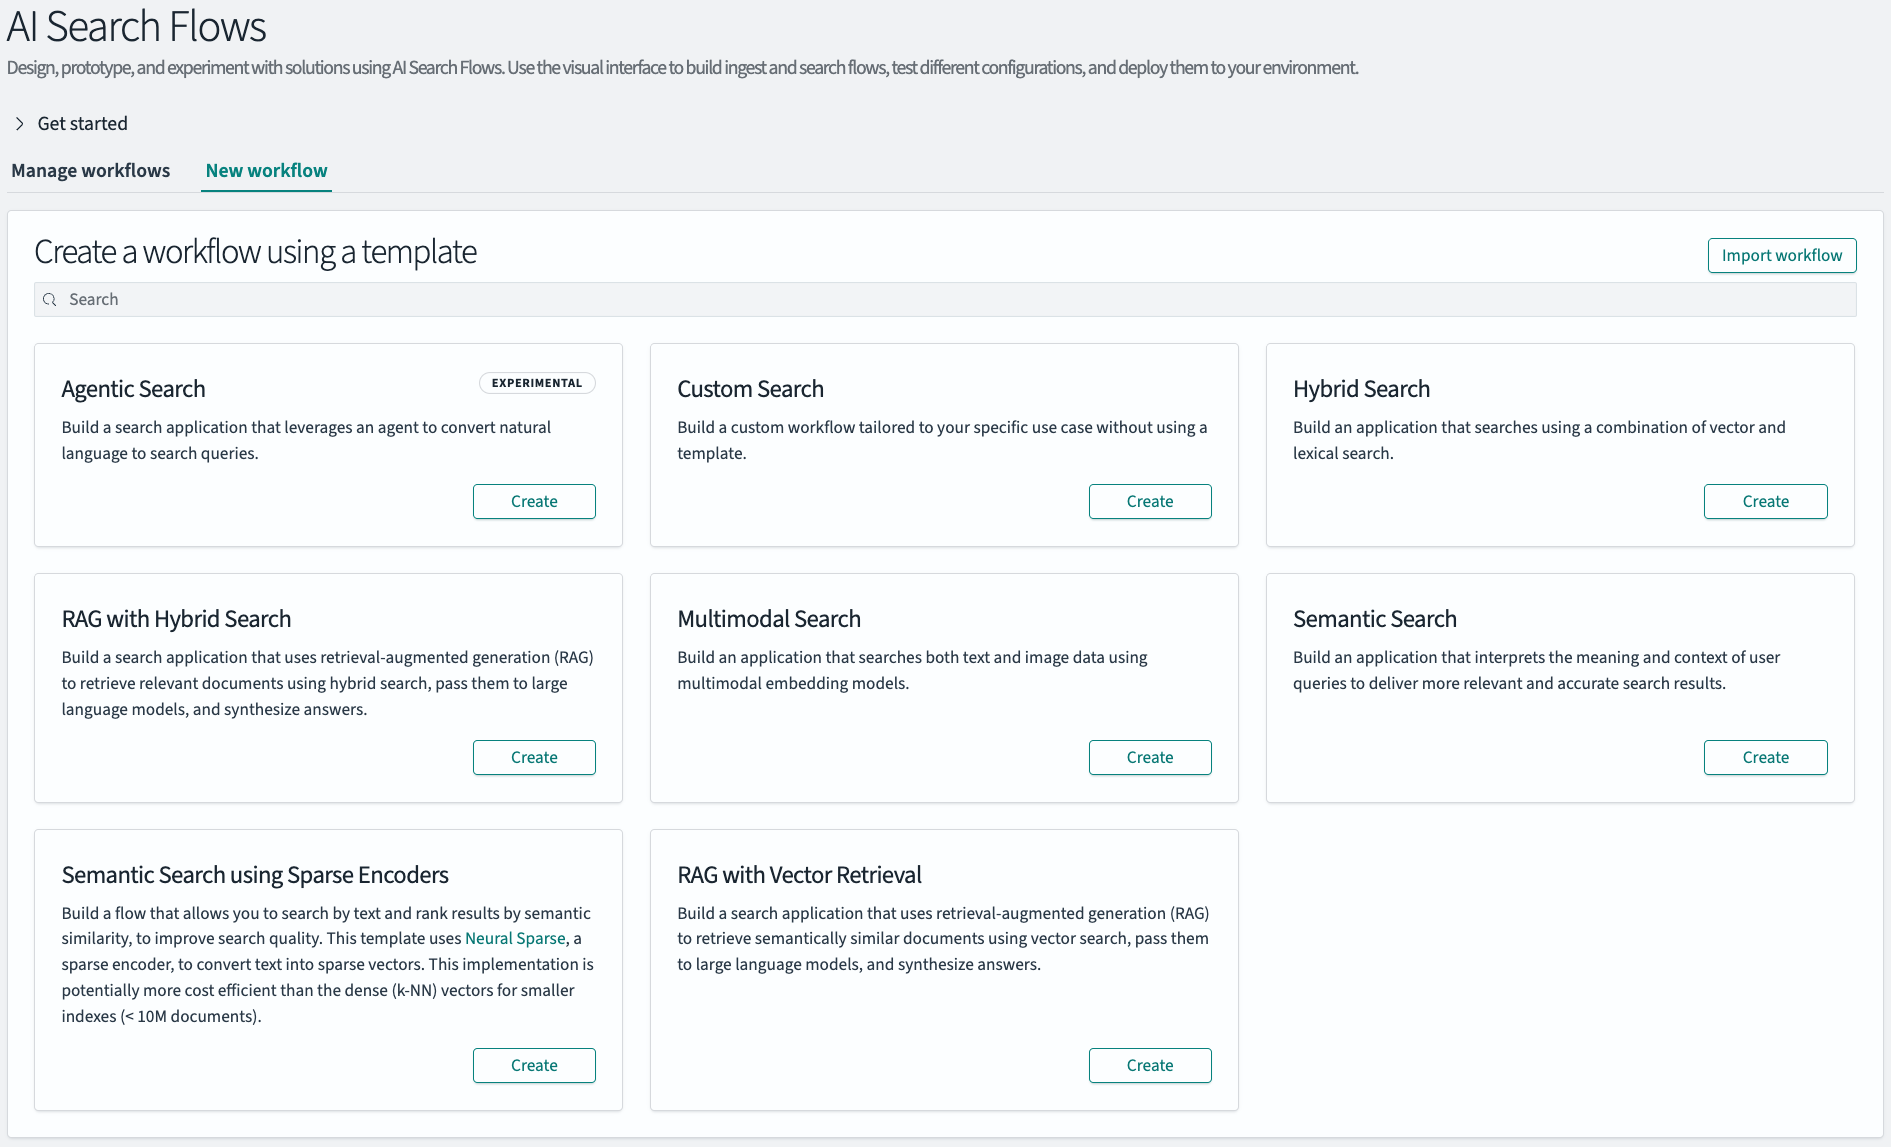The image size is (1891, 1147).
Task: Click the chevron next to Get started
Action: point(19,123)
